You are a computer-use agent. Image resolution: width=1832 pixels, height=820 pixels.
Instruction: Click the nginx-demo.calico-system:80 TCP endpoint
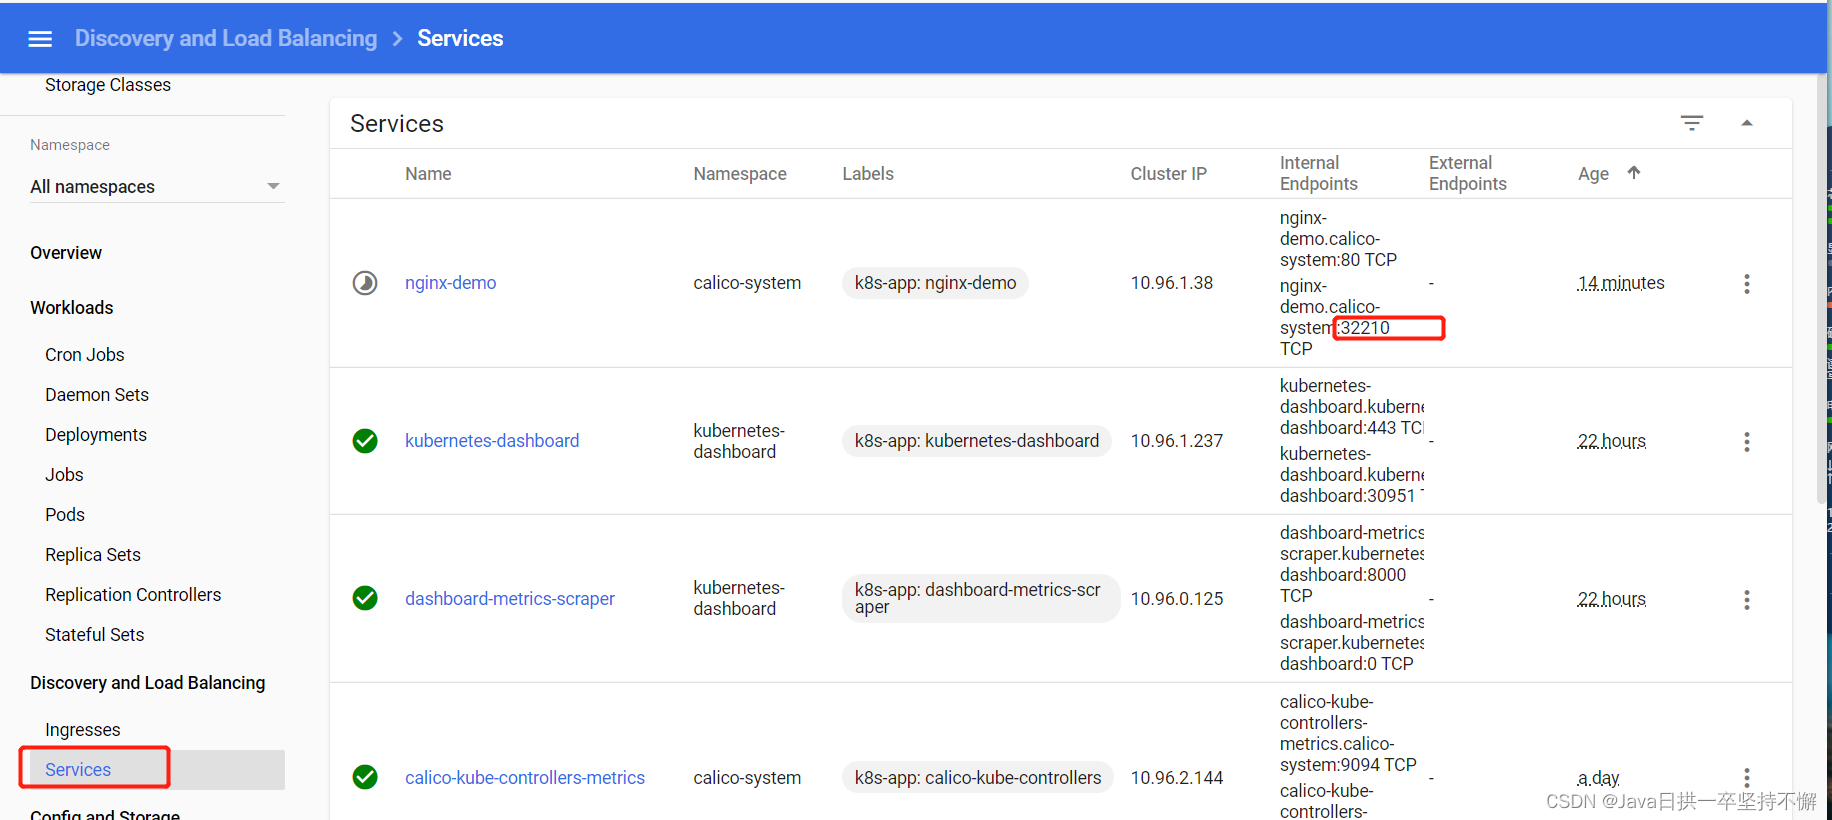tap(1338, 239)
